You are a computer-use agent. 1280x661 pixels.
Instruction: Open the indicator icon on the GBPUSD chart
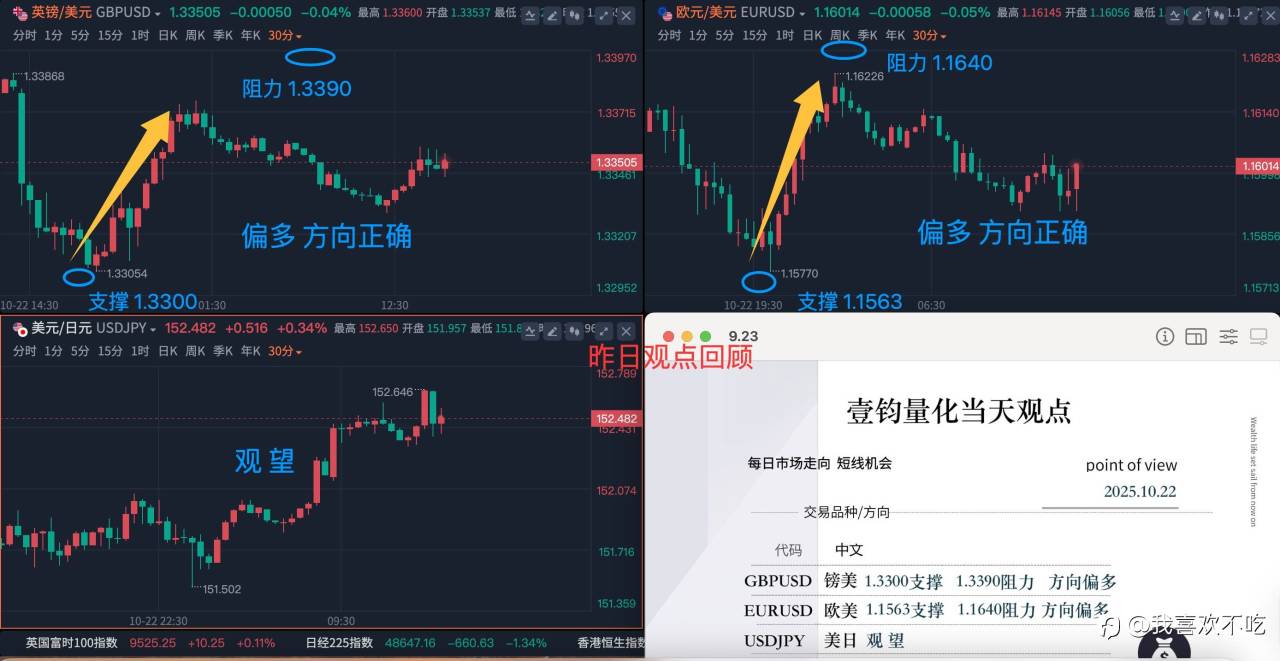[x=530, y=16]
